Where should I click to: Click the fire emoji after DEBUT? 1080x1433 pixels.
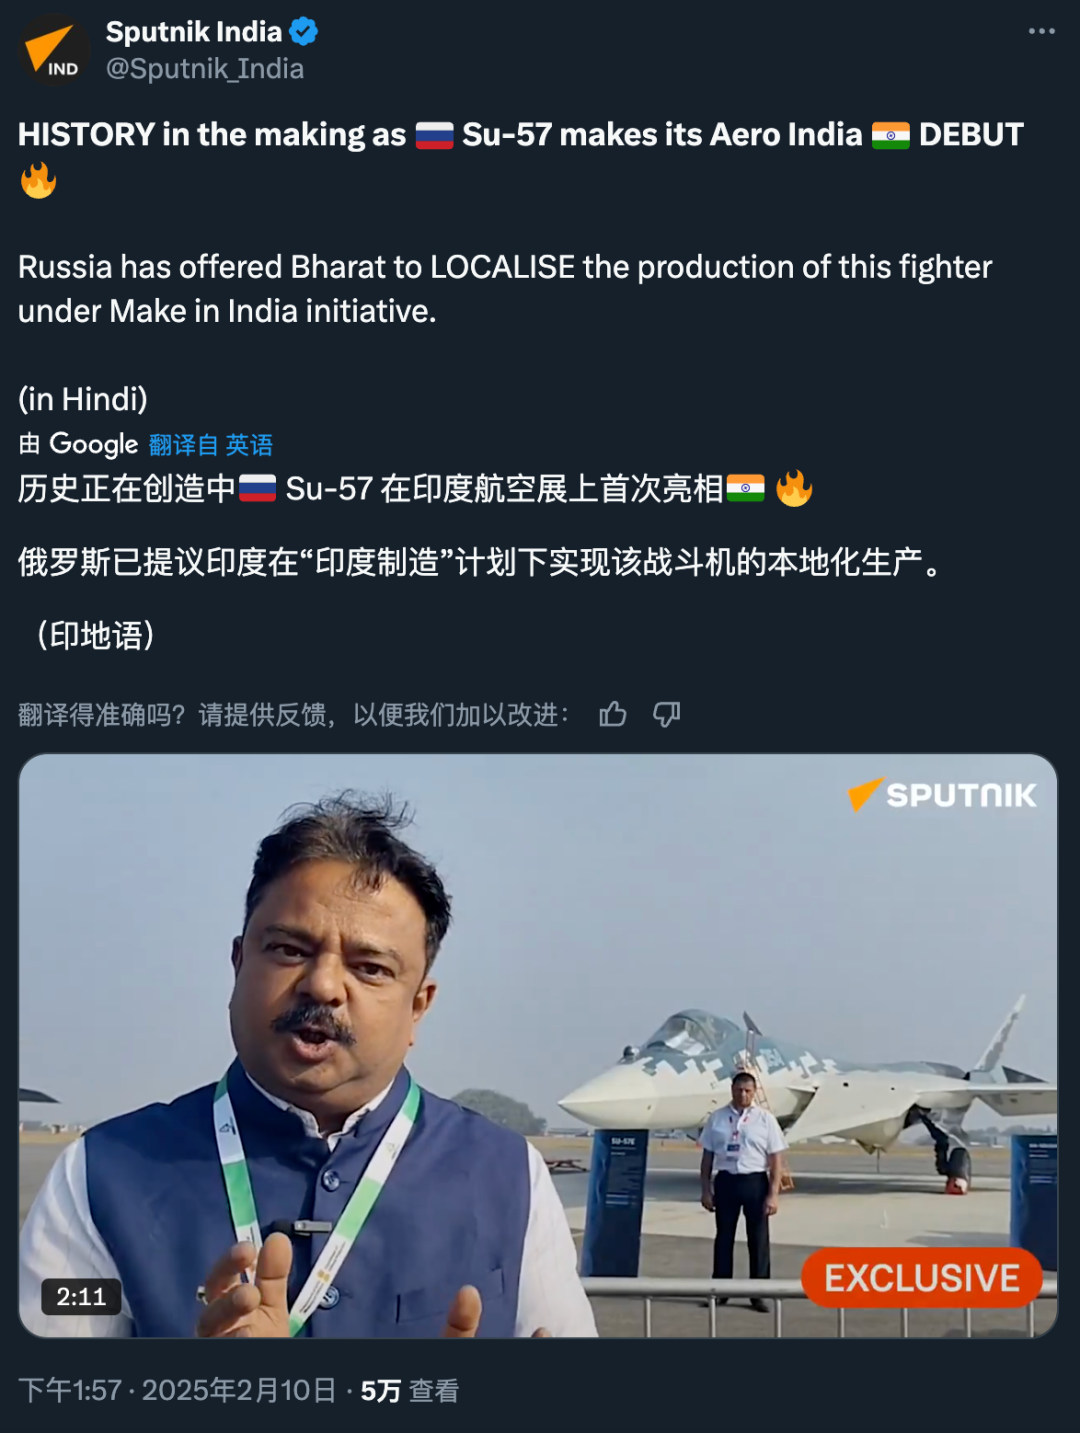(x=38, y=180)
